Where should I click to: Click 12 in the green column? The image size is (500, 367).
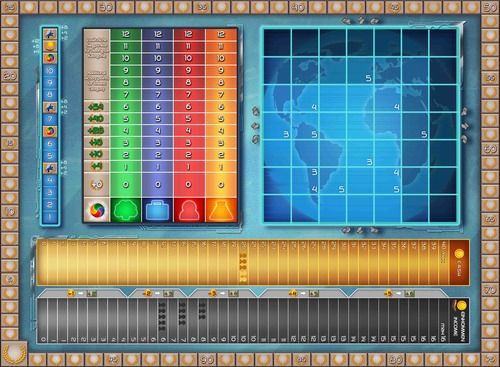tap(126, 34)
